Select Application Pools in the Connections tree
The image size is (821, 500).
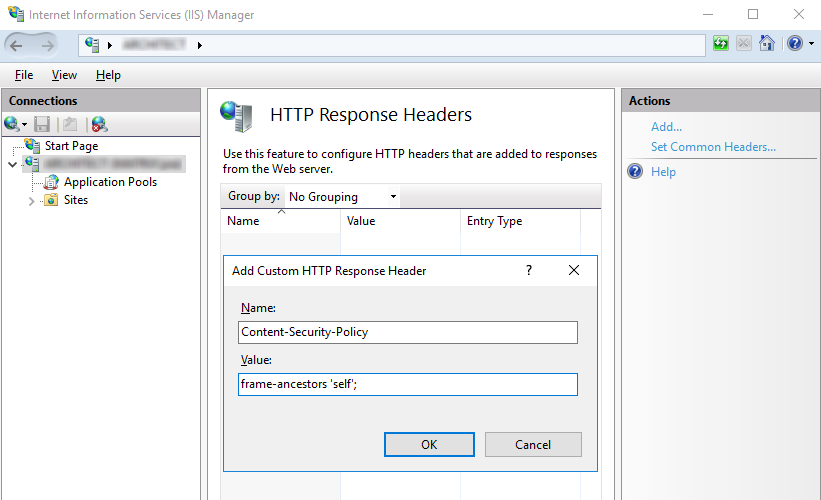click(x=110, y=182)
